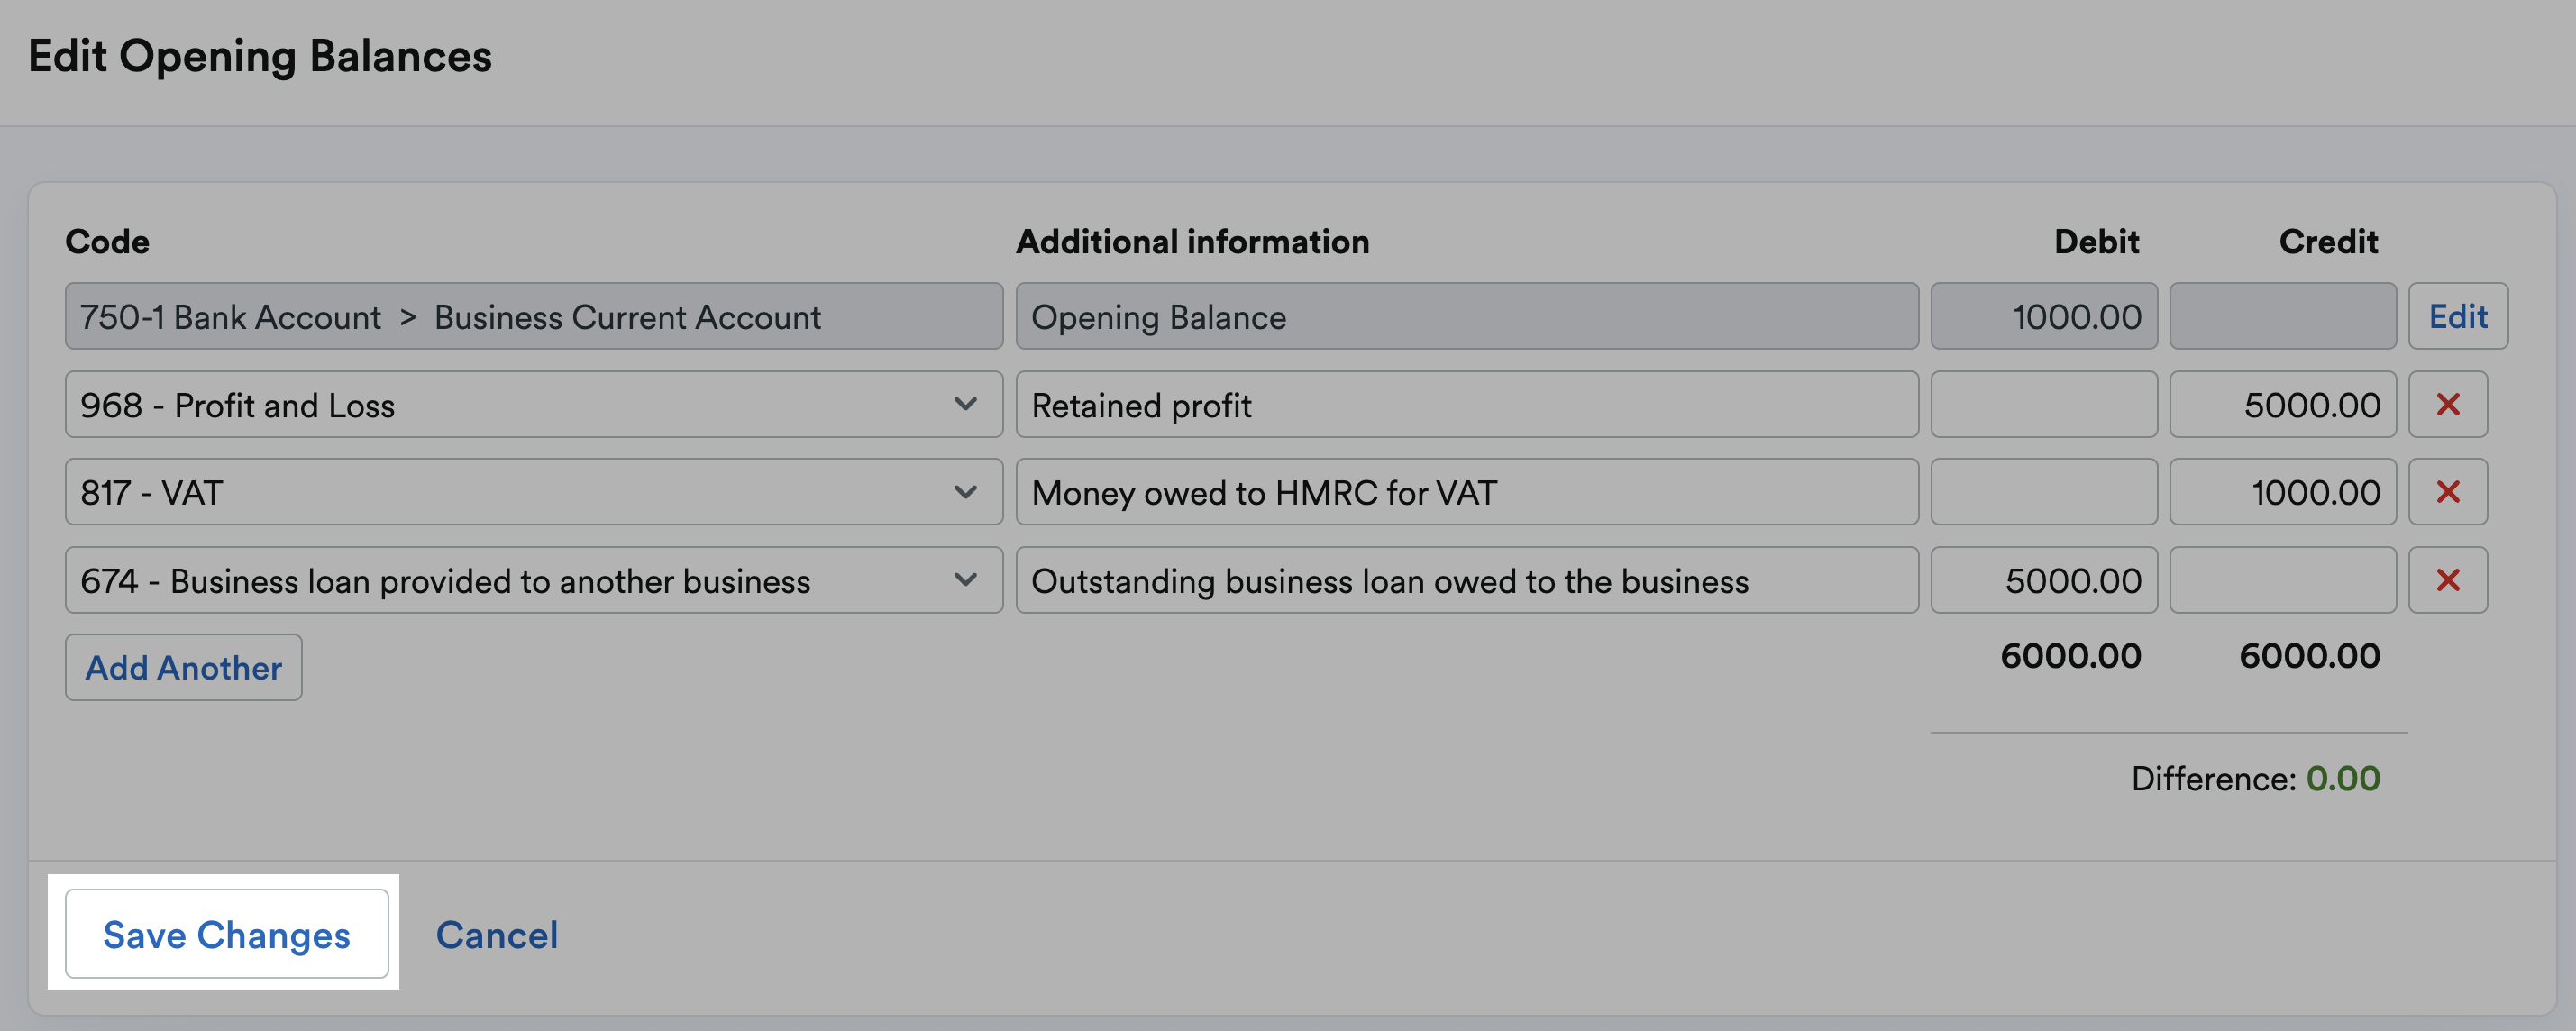Click the Edit Opening Balances heading
This screenshot has height=1031, width=2576.
260,56
